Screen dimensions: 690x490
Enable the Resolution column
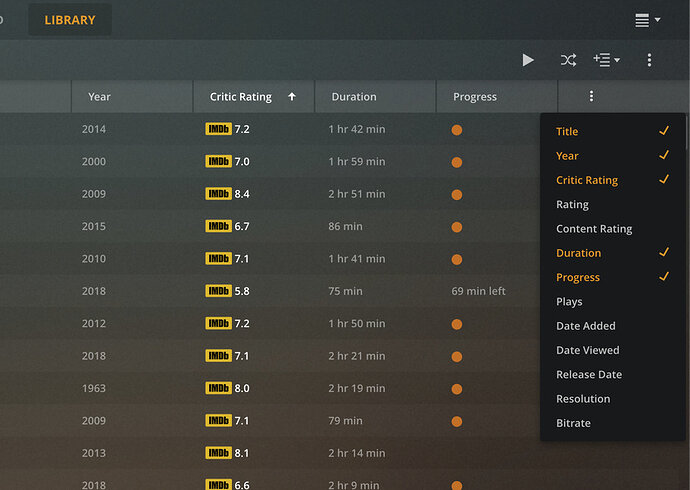pos(613,399)
